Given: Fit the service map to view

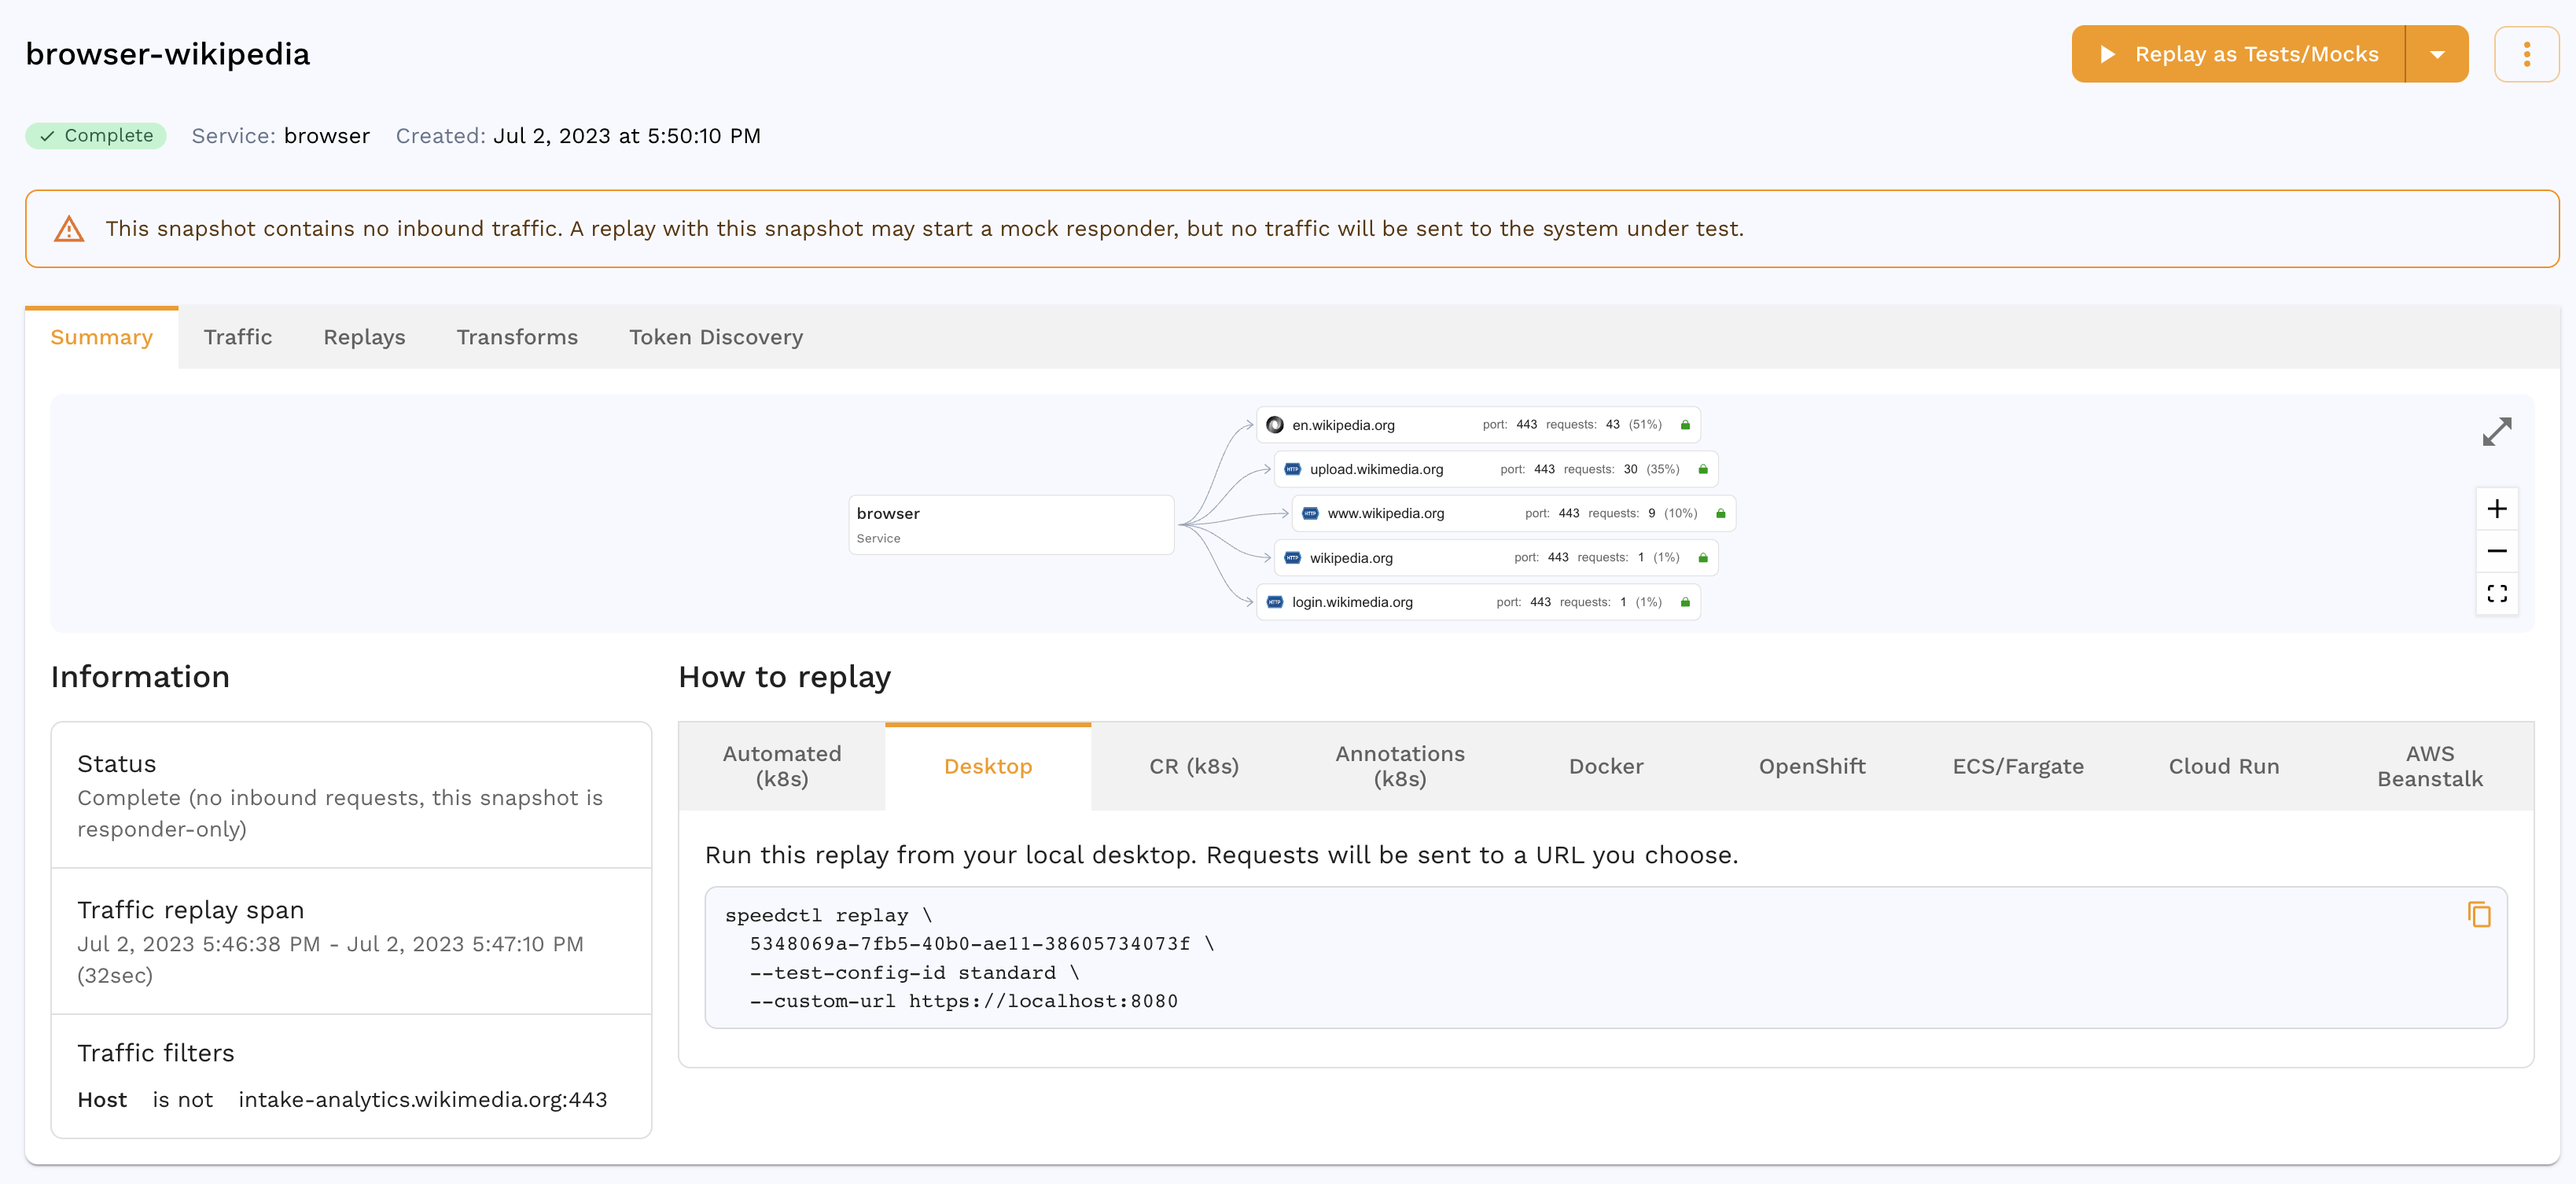Looking at the screenshot, I should click(2497, 593).
